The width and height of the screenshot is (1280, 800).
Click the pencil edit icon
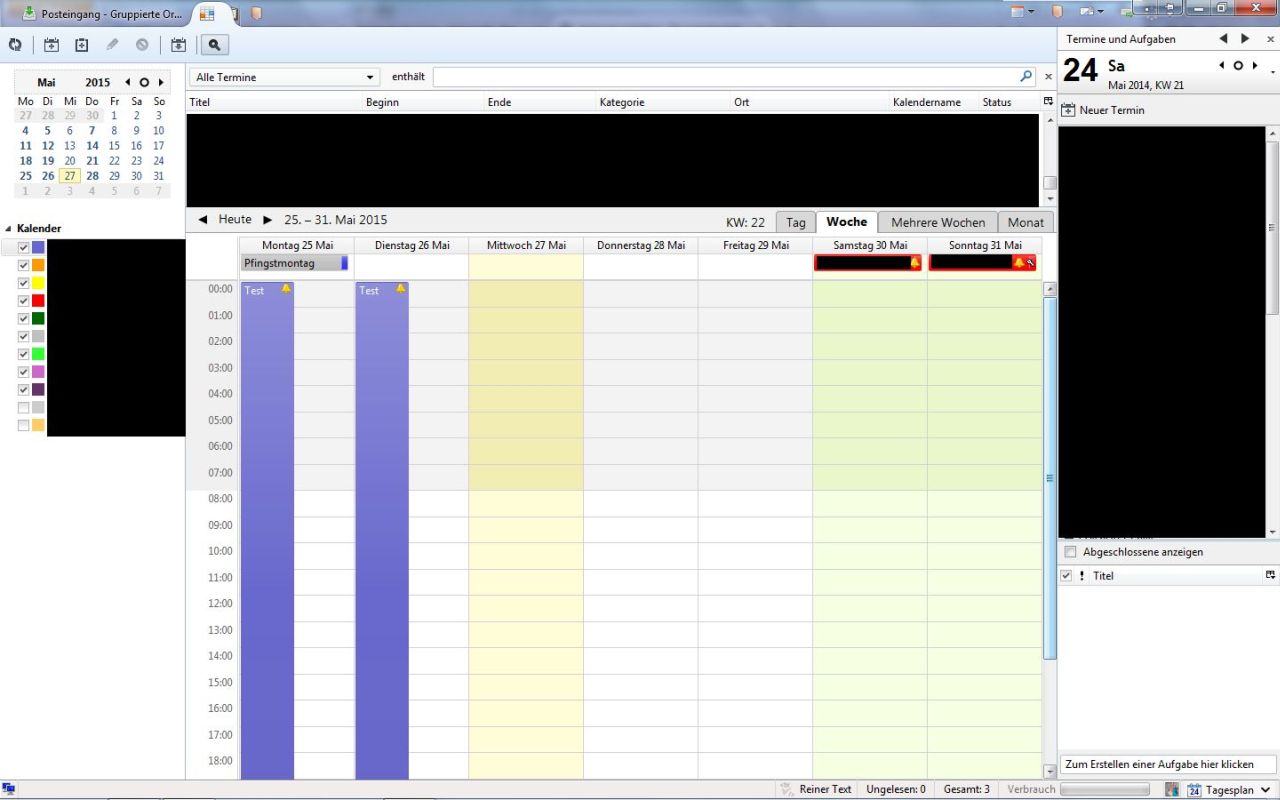tap(112, 45)
